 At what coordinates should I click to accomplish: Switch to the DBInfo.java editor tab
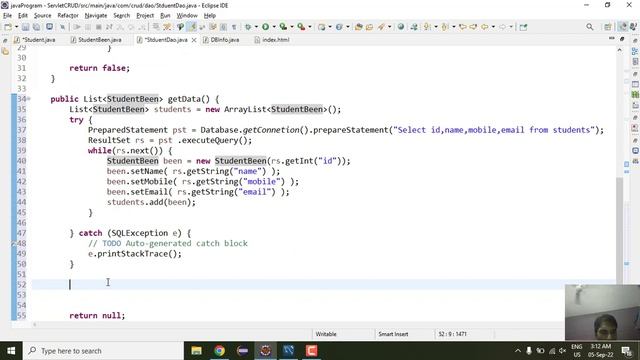[221, 40]
